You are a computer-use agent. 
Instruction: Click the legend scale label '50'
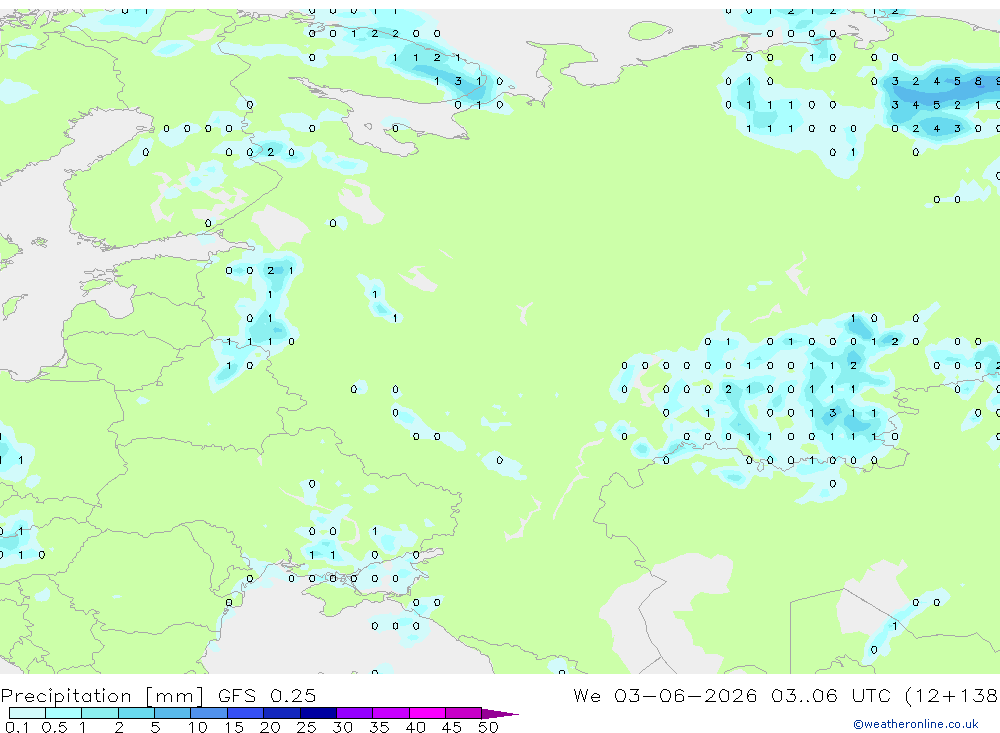(x=488, y=727)
